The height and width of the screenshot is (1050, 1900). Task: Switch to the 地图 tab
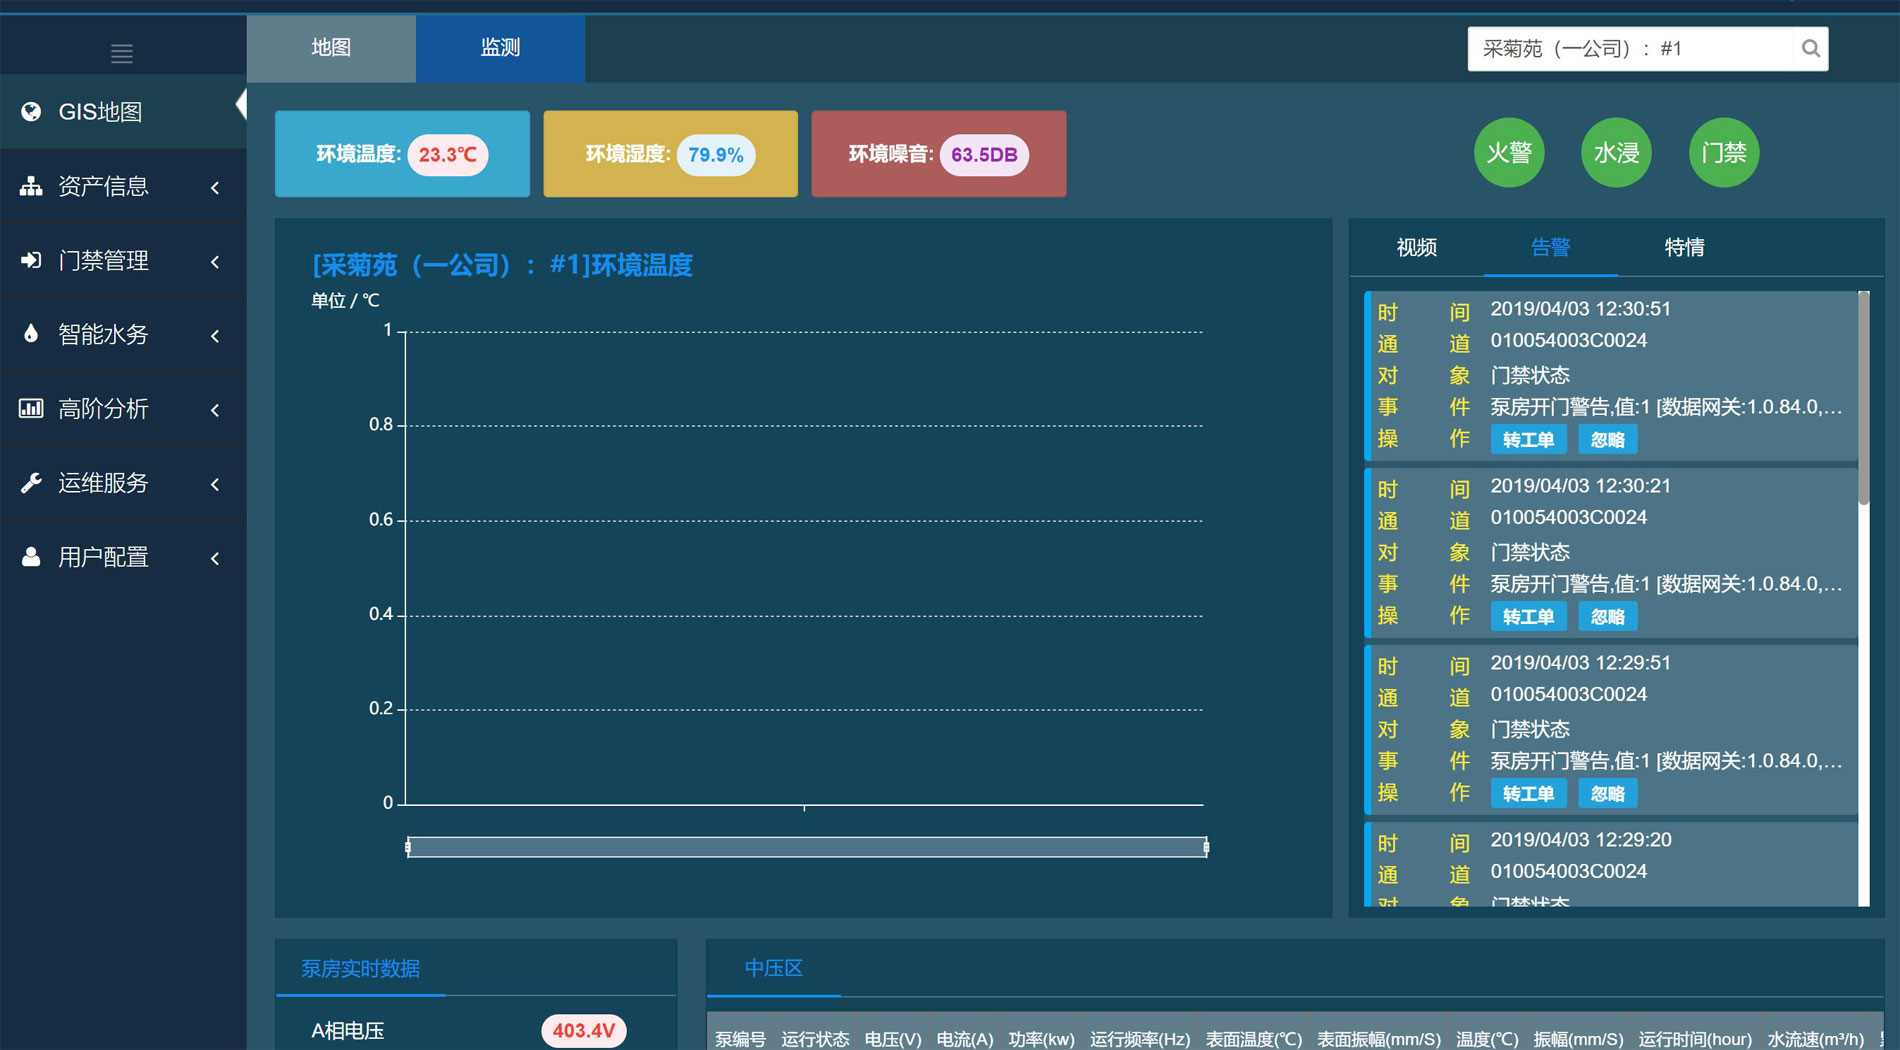pyautogui.click(x=331, y=48)
